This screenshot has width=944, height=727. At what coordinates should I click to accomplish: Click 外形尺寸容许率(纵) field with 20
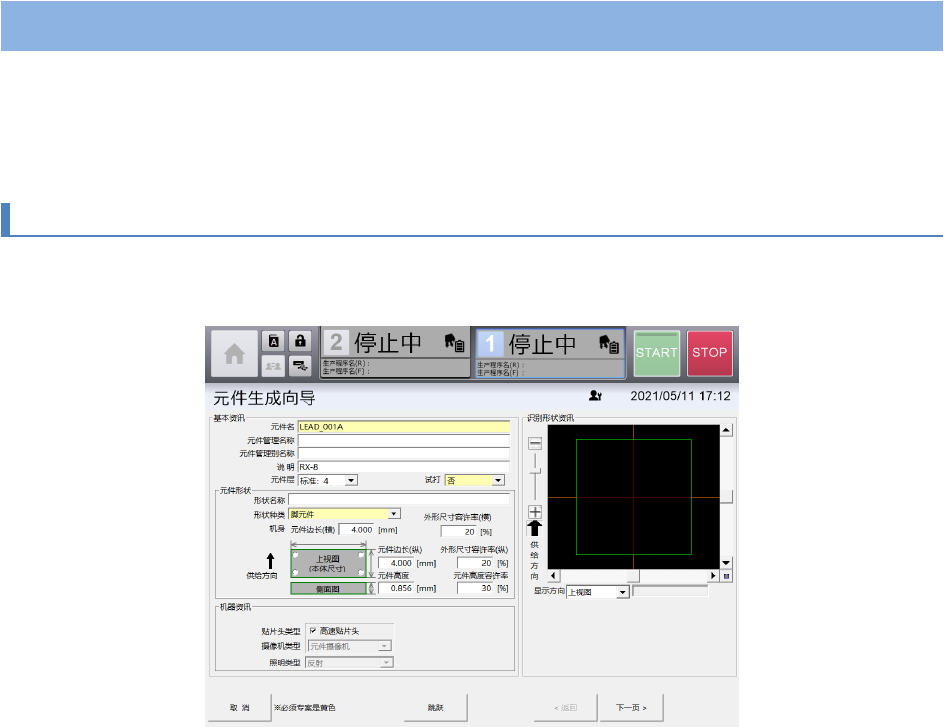tap(475, 563)
